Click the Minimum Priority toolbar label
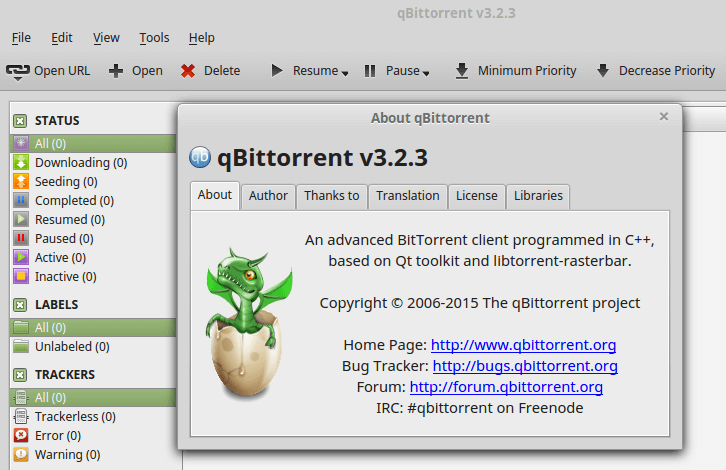 [527, 71]
